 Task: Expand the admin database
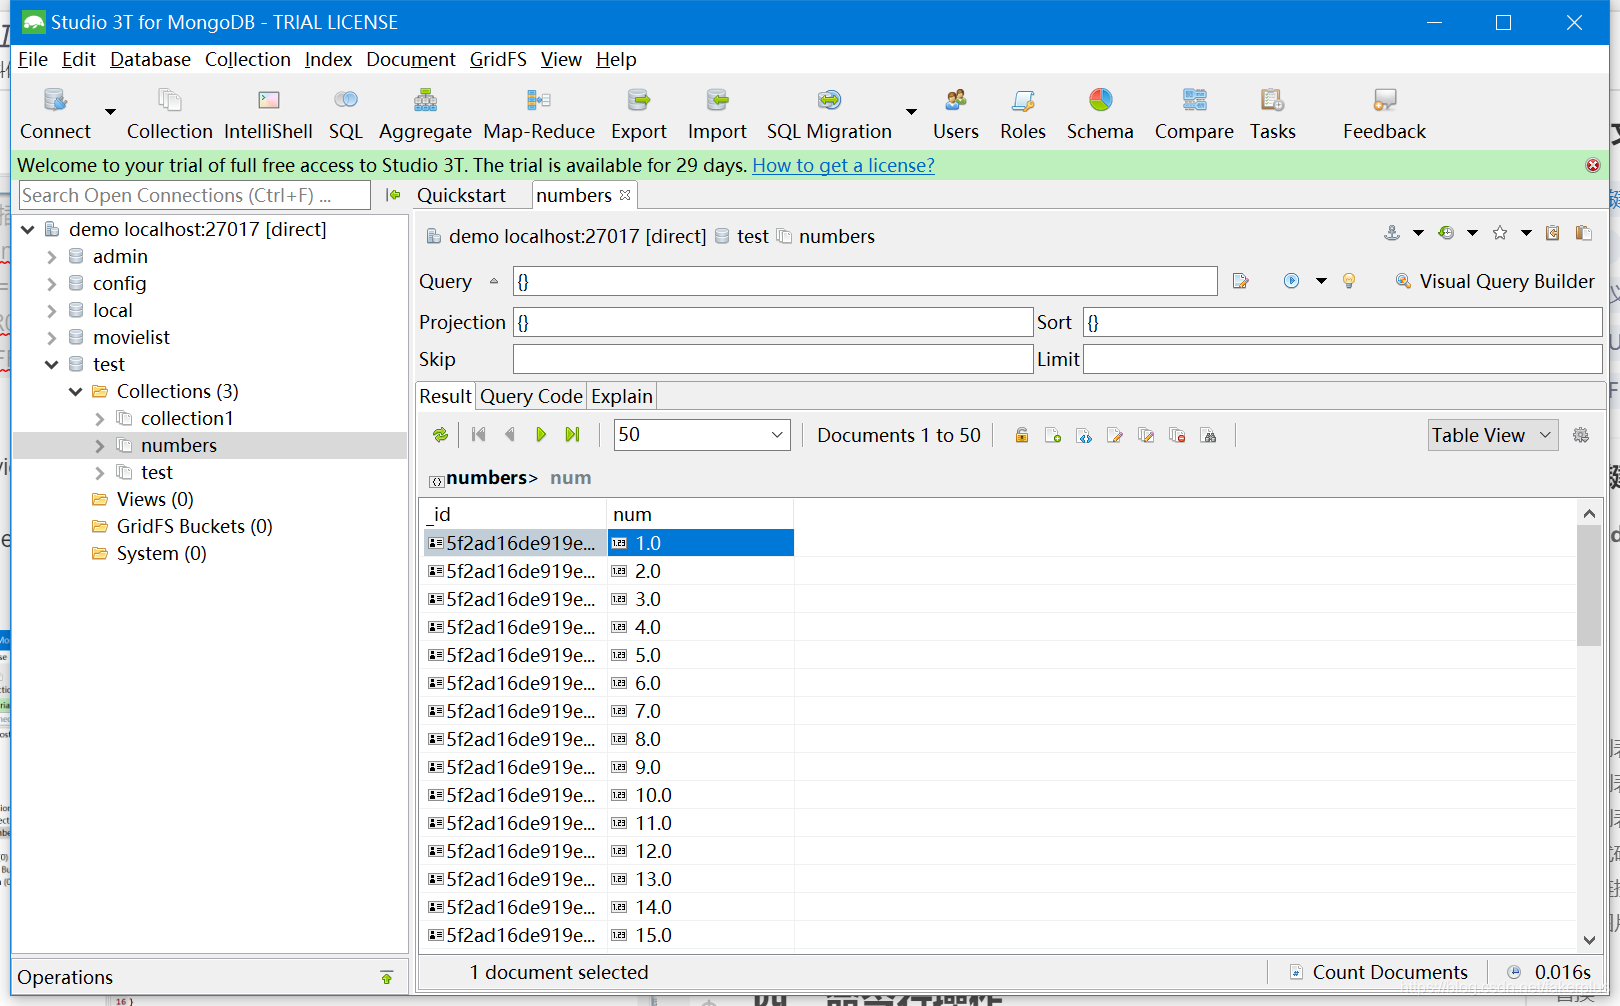(x=52, y=257)
